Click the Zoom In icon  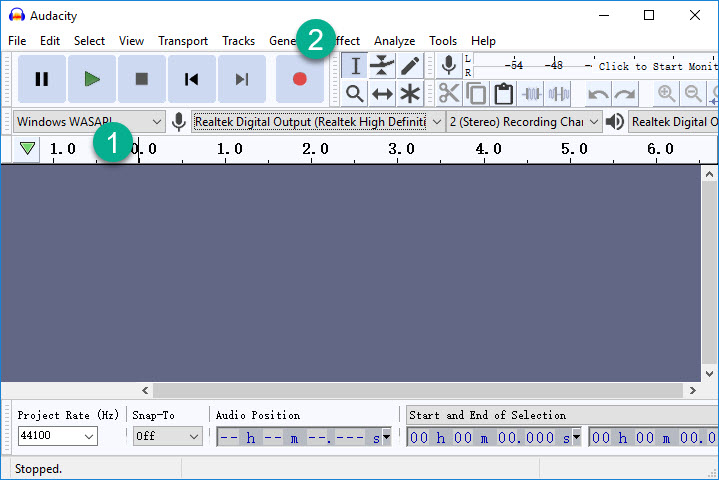coord(666,94)
